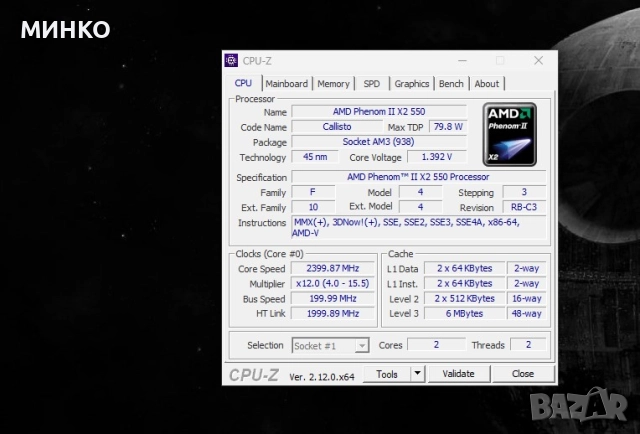Click the Code Name value Callisto
The height and width of the screenshot is (434, 640).
[x=337, y=127]
